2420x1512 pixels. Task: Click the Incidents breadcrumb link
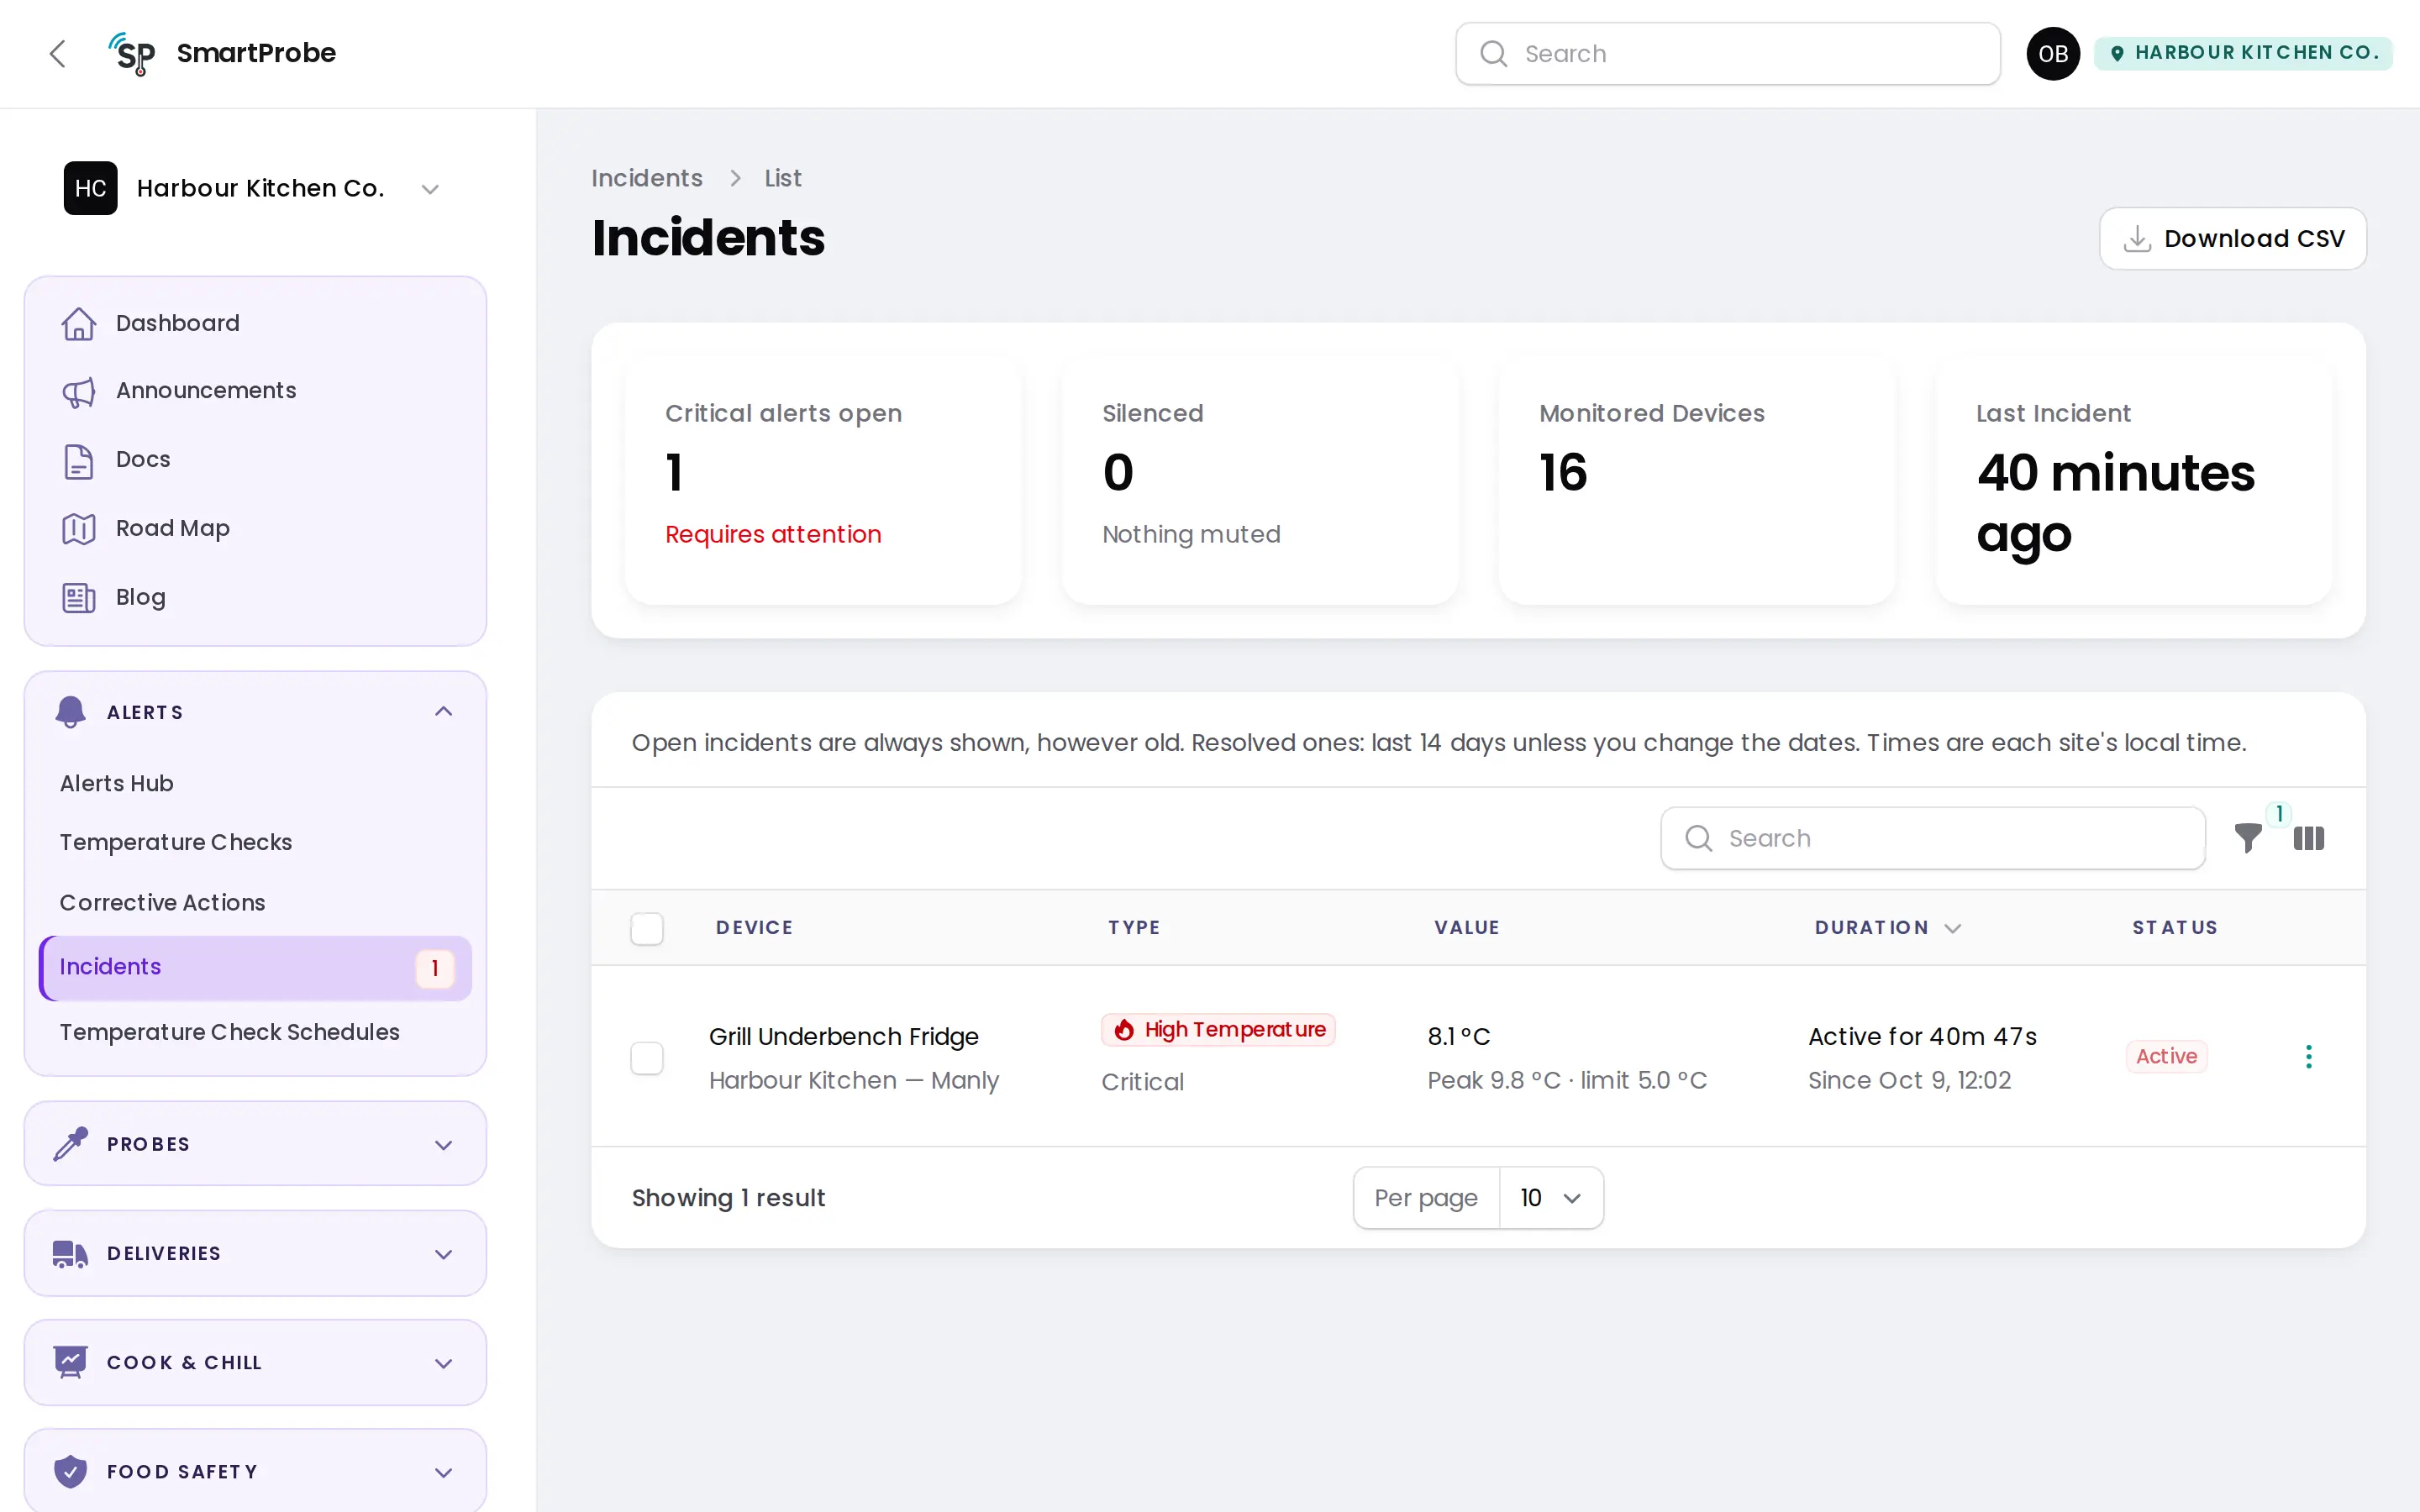pyautogui.click(x=646, y=178)
